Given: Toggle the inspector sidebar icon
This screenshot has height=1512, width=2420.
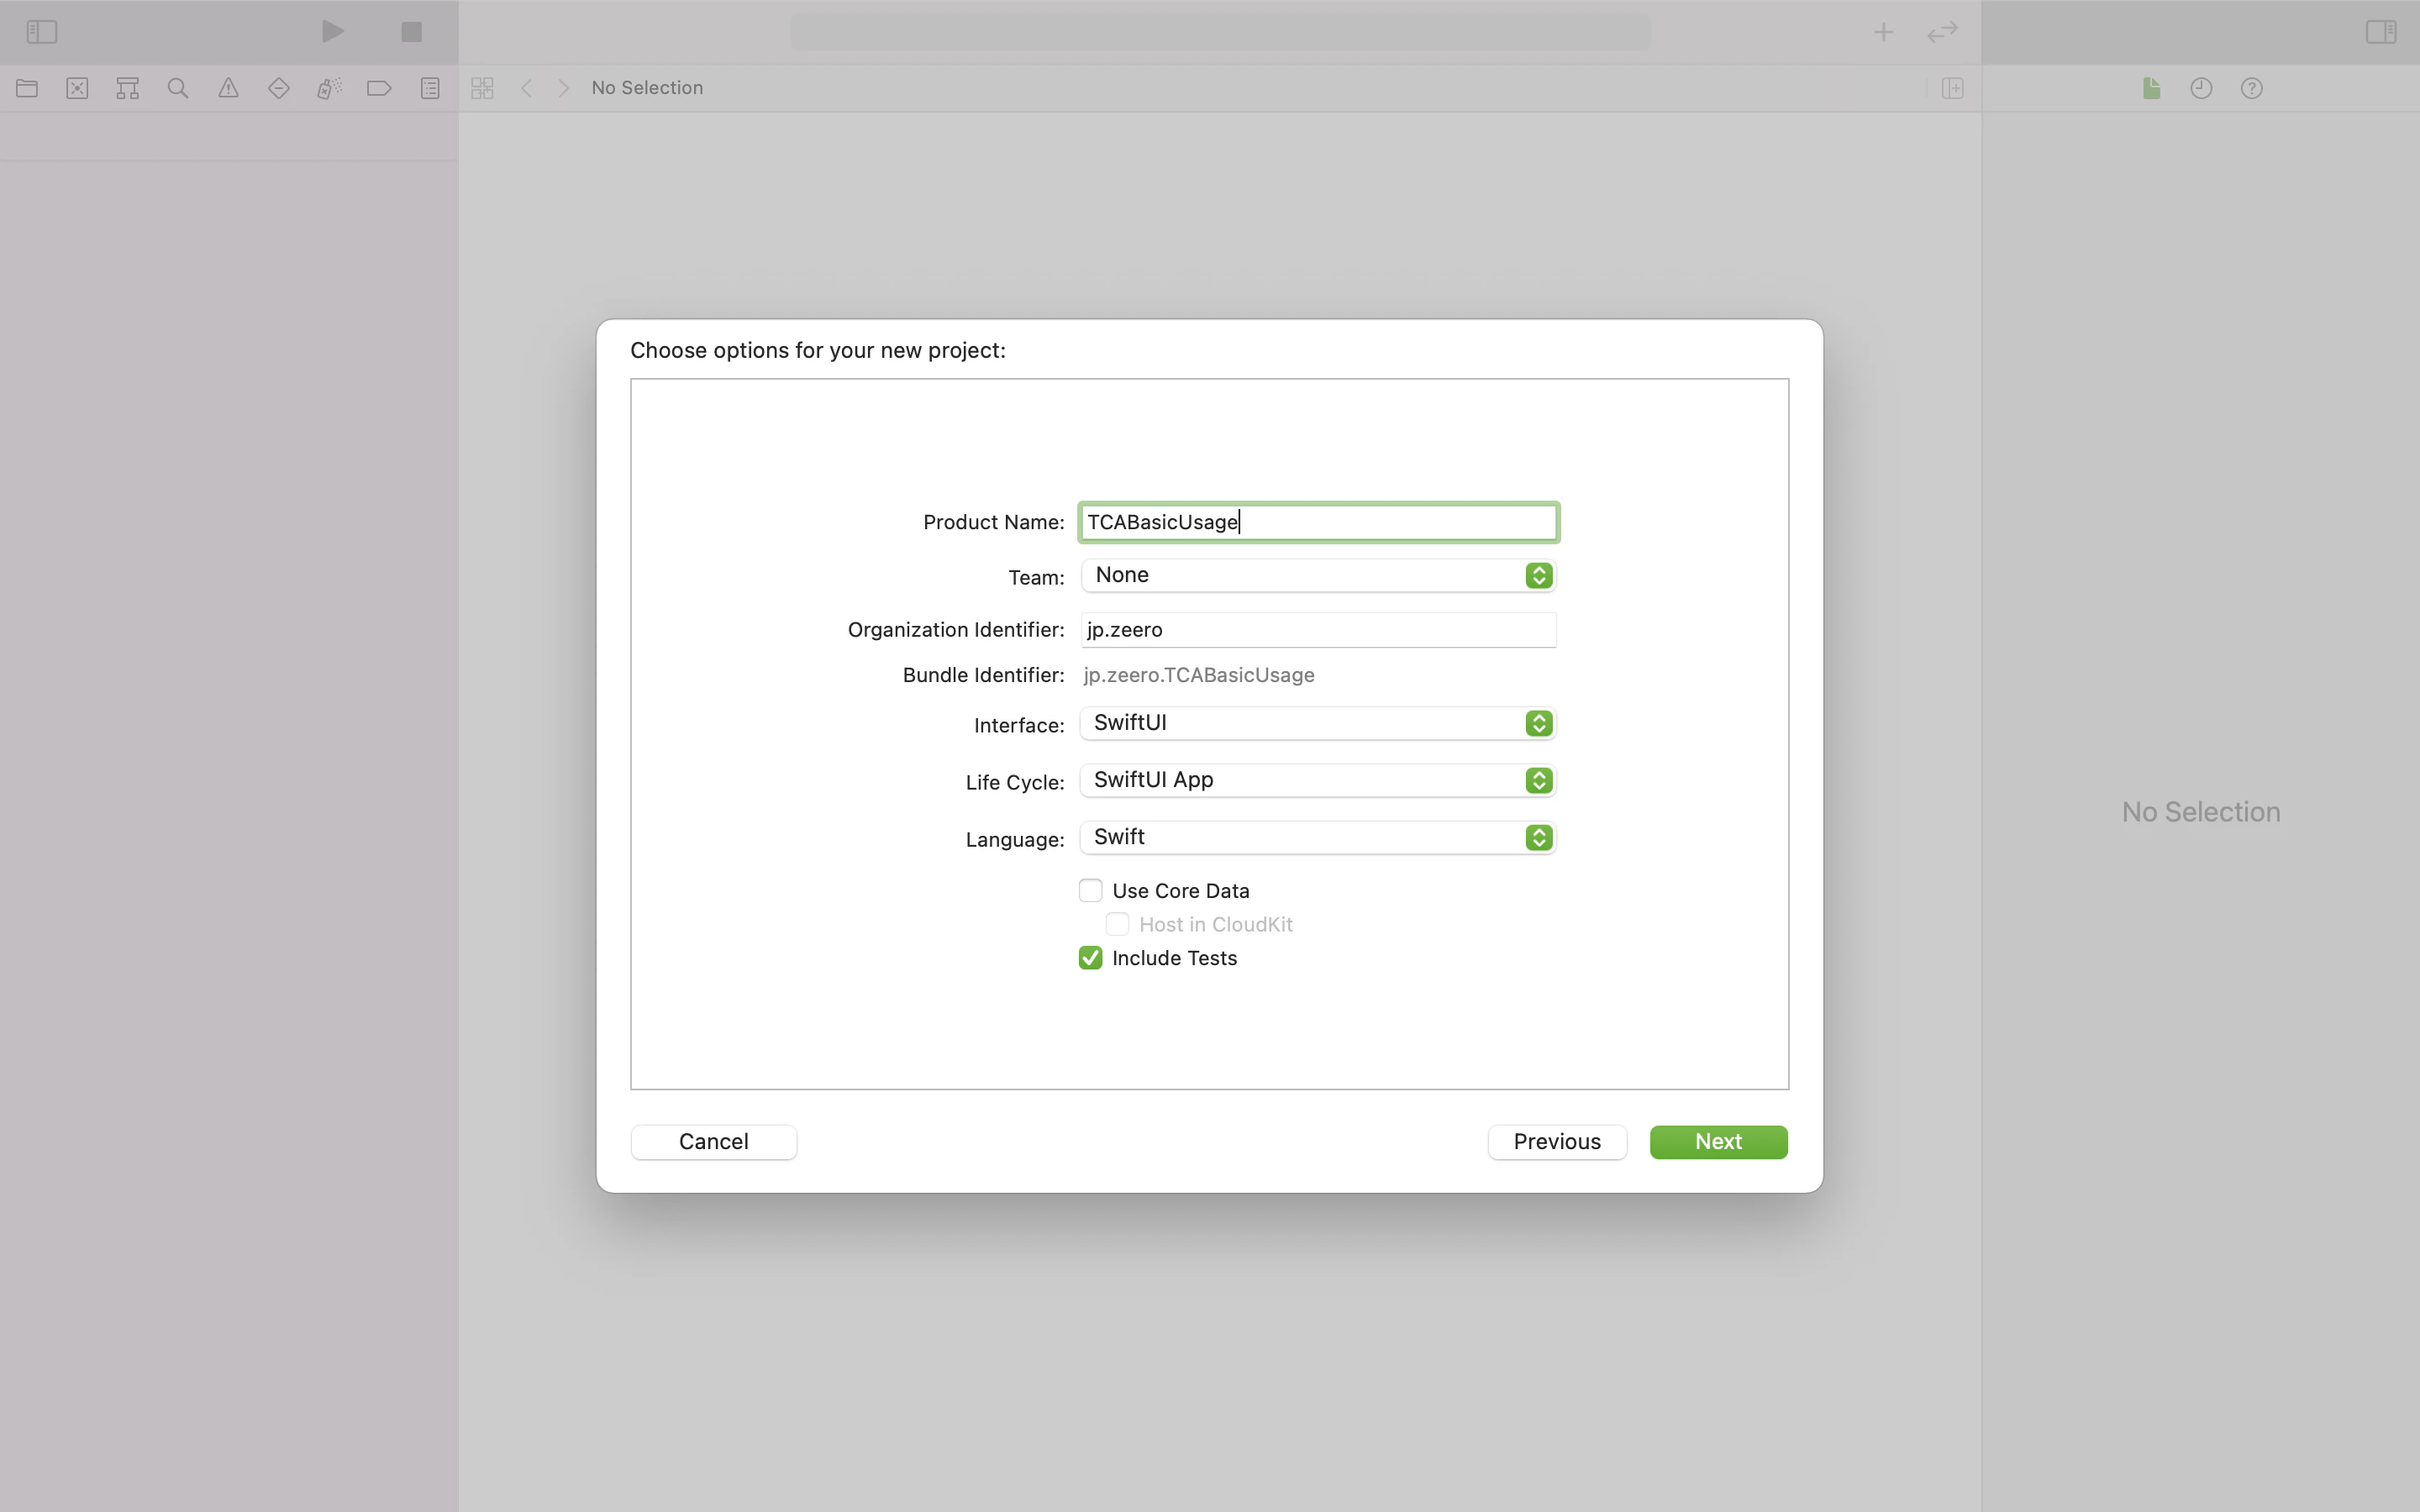Looking at the screenshot, I should click(x=2380, y=32).
